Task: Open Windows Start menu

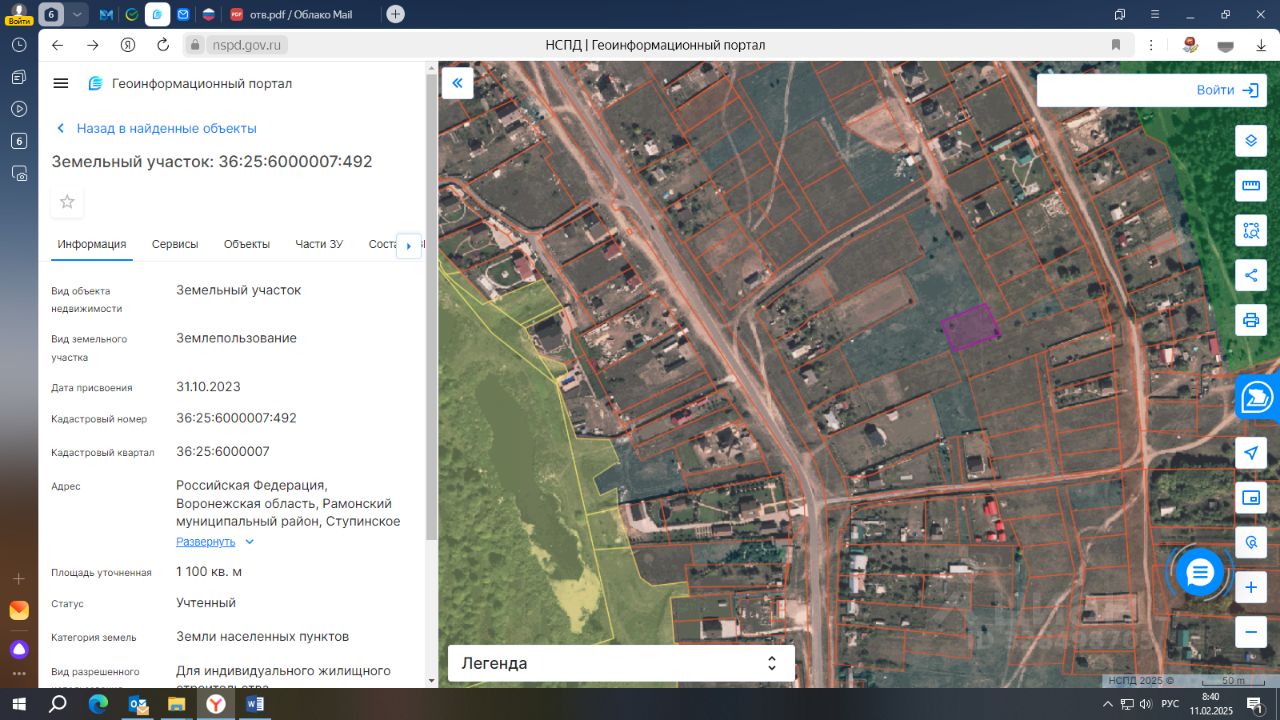Action: [19, 704]
